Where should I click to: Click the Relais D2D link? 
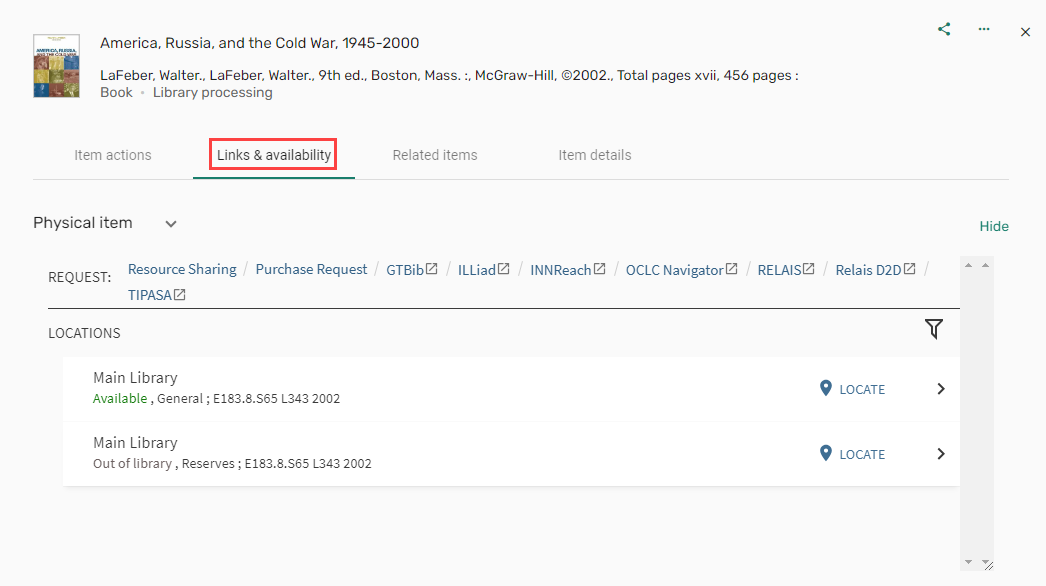click(x=875, y=270)
